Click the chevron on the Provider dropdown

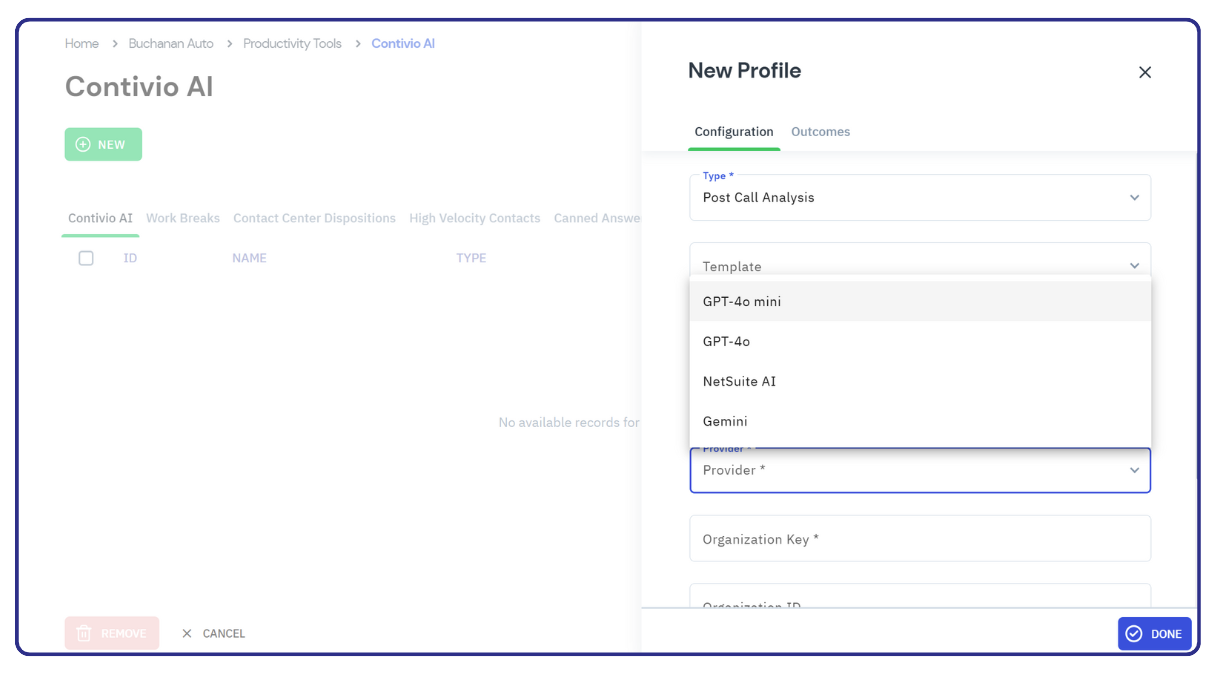(x=1134, y=470)
